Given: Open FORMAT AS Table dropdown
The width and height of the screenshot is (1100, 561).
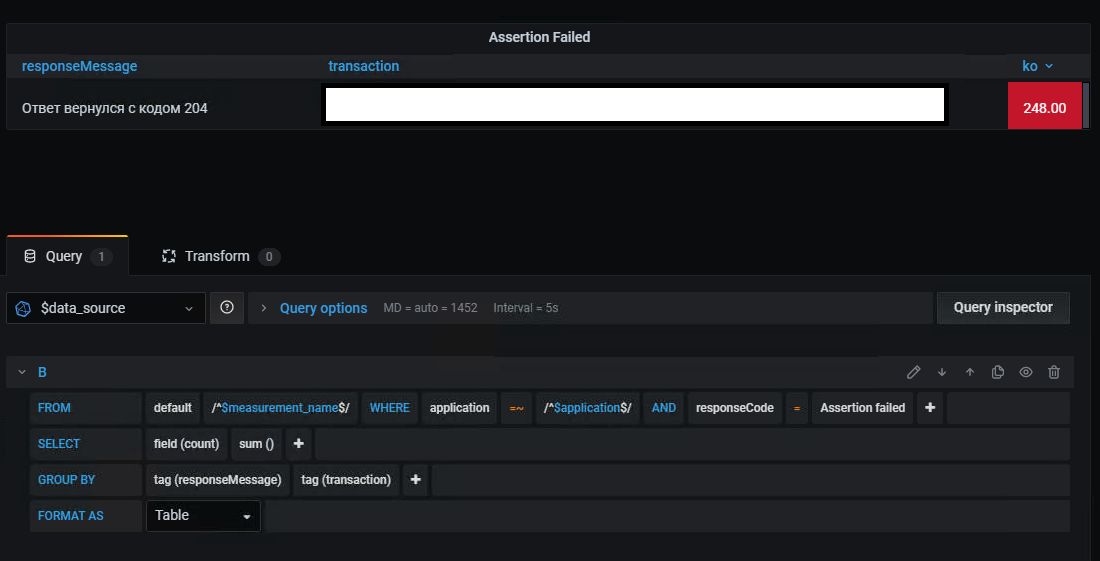Looking at the screenshot, I should (x=203, y=515).
